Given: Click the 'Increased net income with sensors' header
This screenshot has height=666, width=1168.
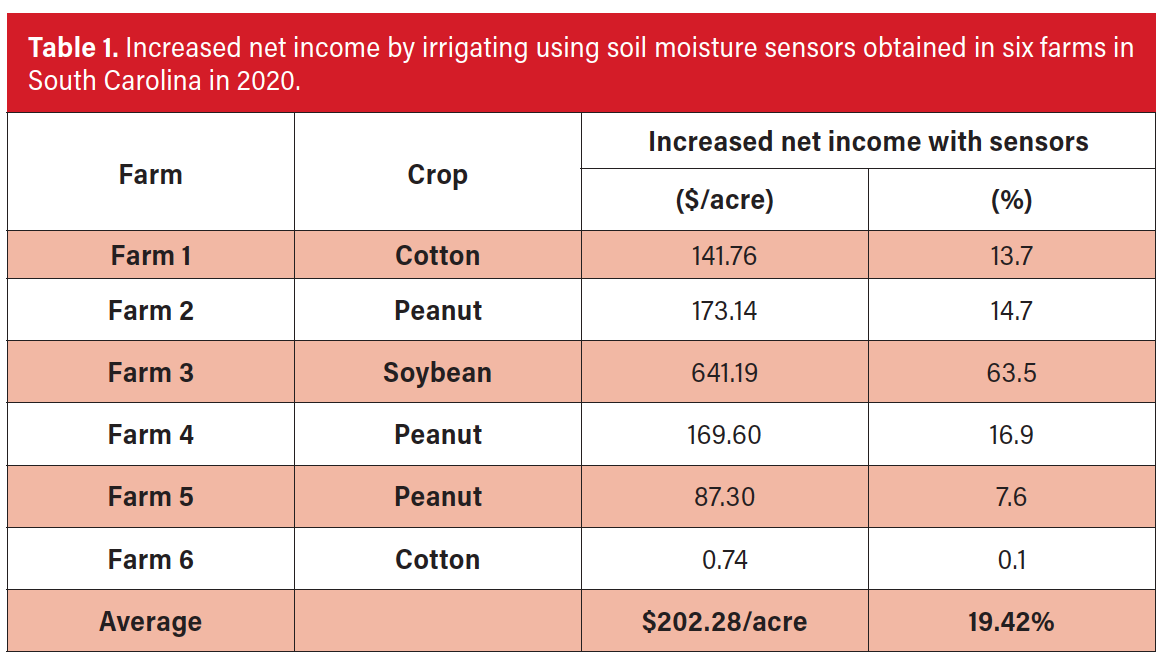Looking at the screenshot, I should (868, 142).
